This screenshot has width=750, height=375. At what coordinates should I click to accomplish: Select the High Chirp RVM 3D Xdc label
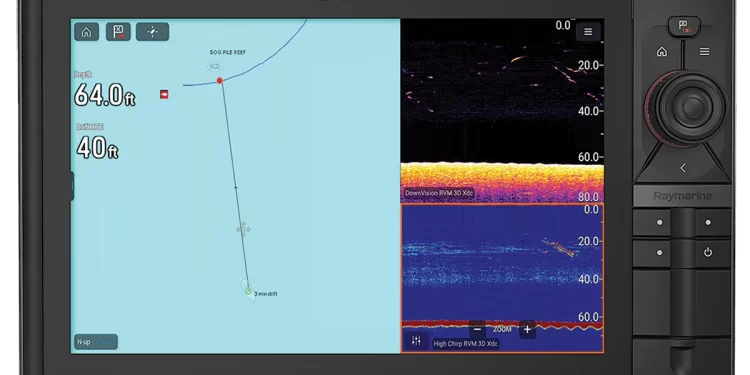pyautogui.click(x=465, y=343)
